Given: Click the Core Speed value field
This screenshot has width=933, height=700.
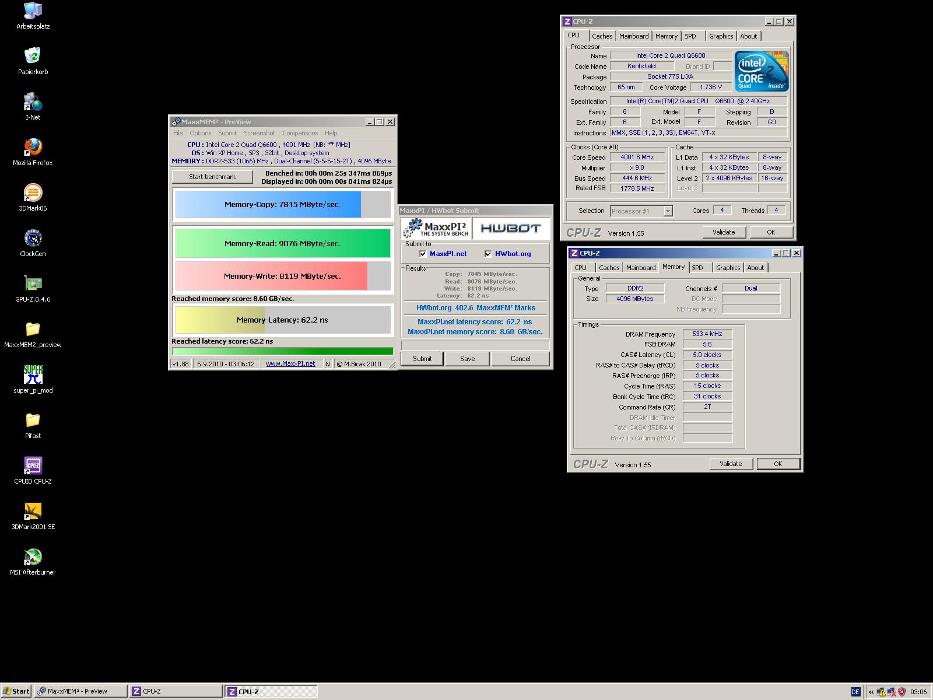Looking at the screenshot, I should tap(636, 157).
